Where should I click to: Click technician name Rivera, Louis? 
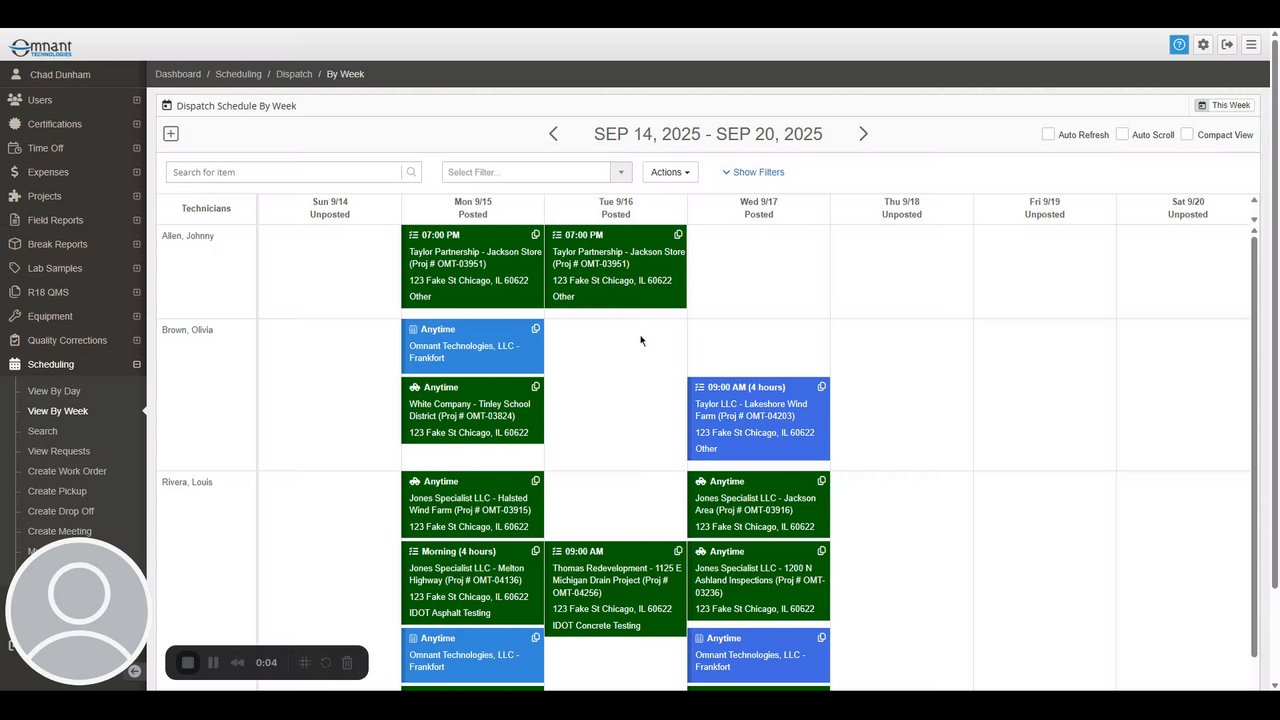tap(187, 482)
